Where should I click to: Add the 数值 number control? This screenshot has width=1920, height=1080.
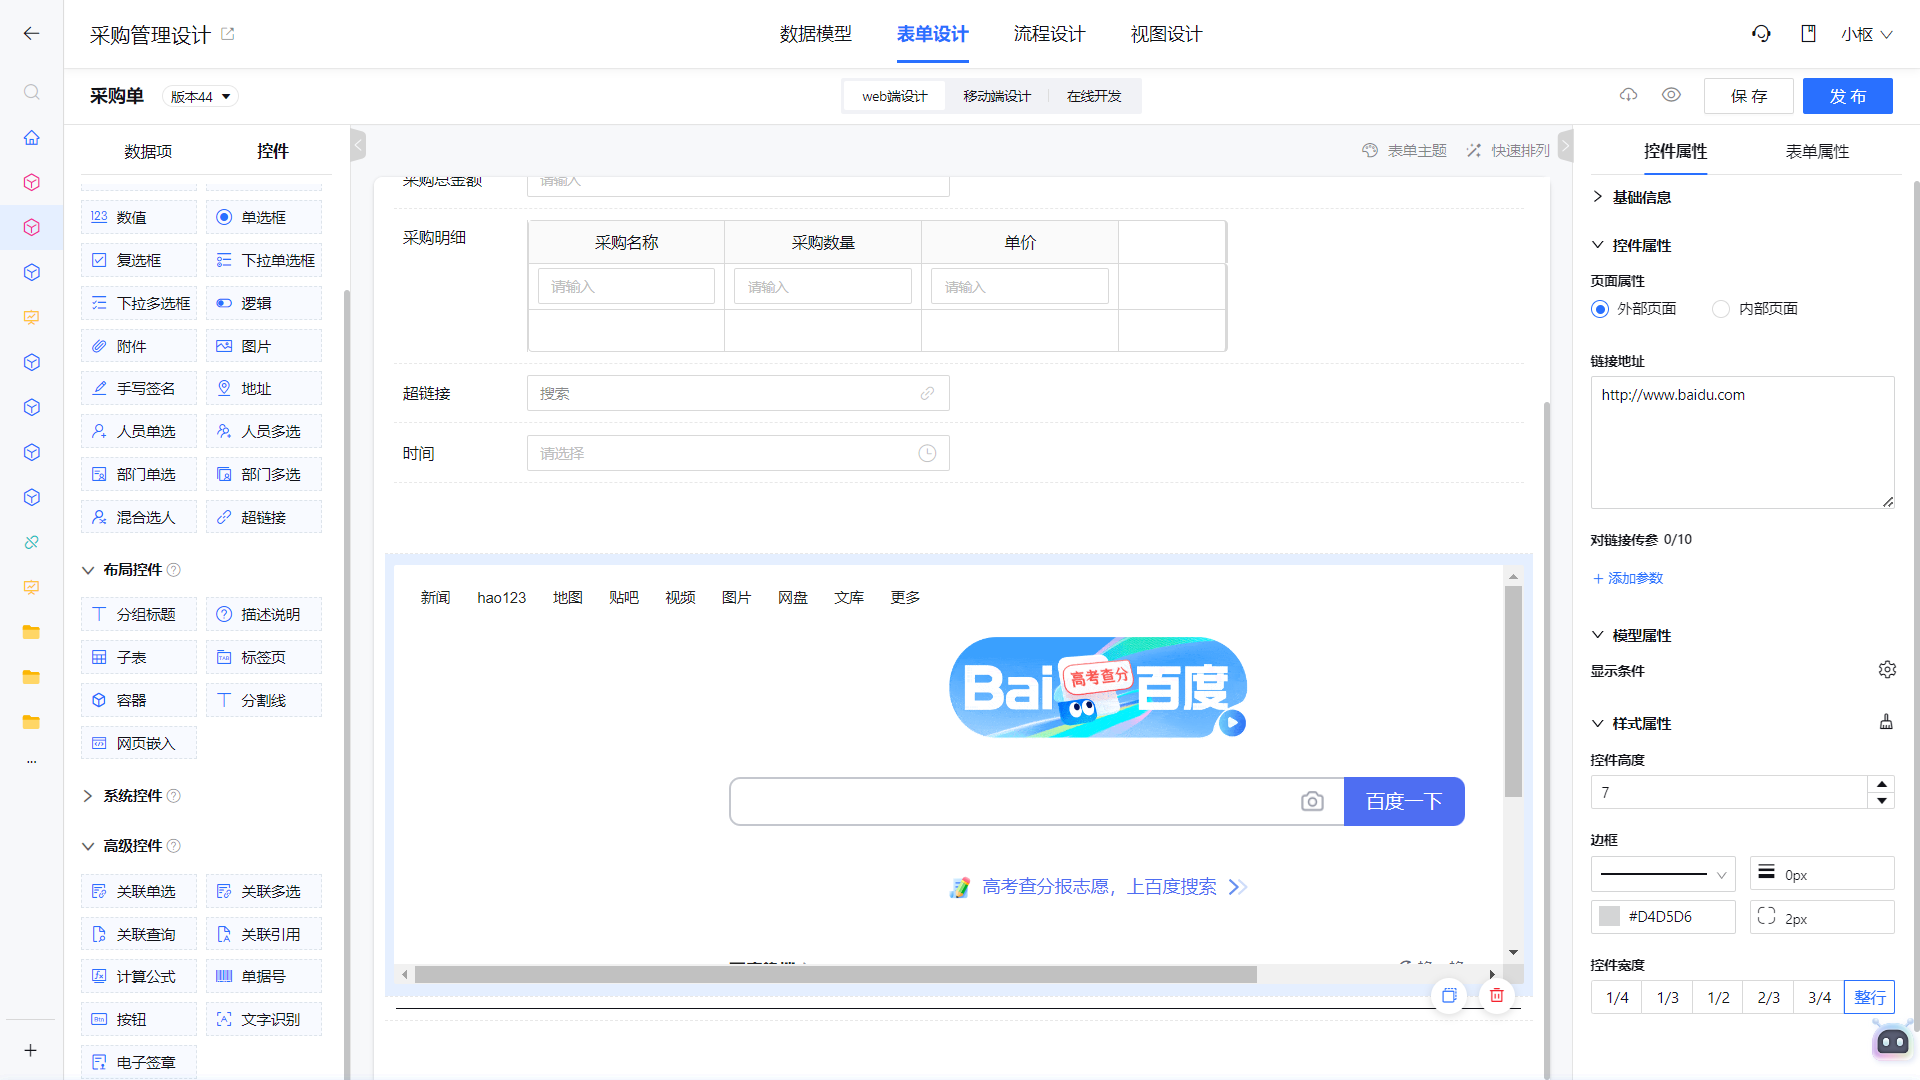[x=139, y=217]
